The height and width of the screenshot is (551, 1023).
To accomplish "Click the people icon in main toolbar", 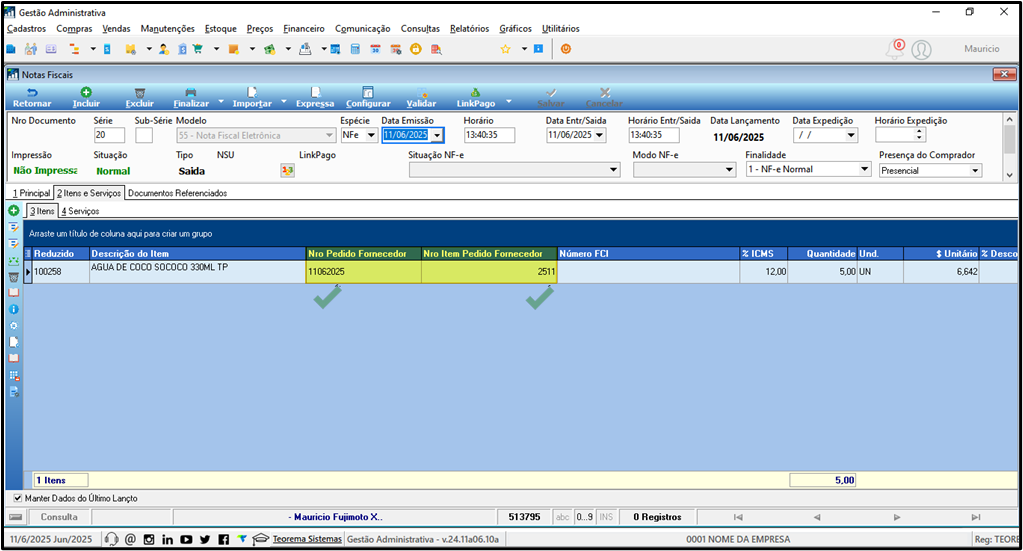I will click(x=31, y=49).
